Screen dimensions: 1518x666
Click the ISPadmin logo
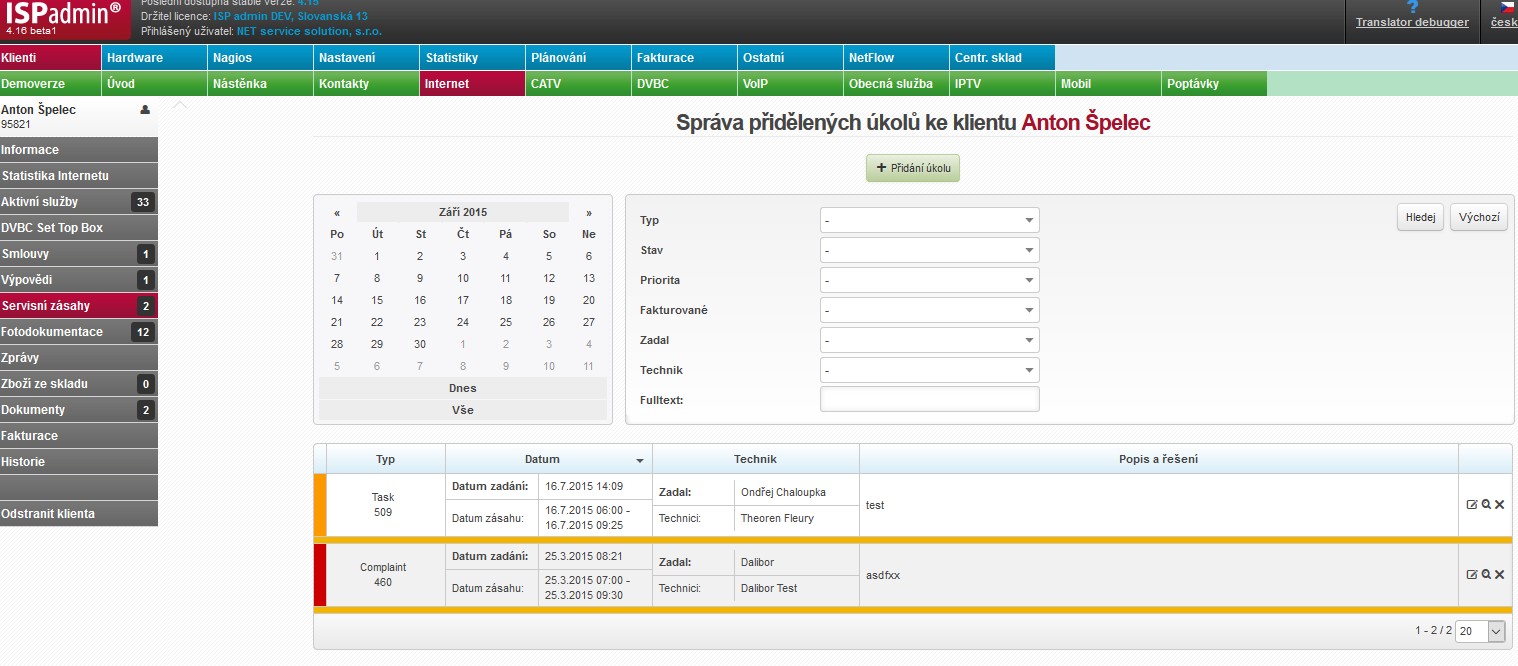(65, 20)
